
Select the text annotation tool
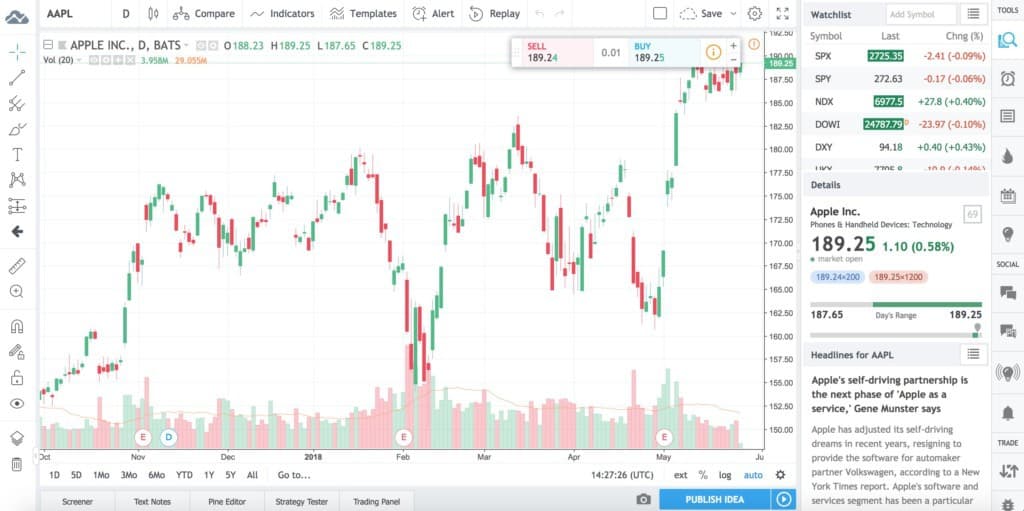[x=17, y=154]
